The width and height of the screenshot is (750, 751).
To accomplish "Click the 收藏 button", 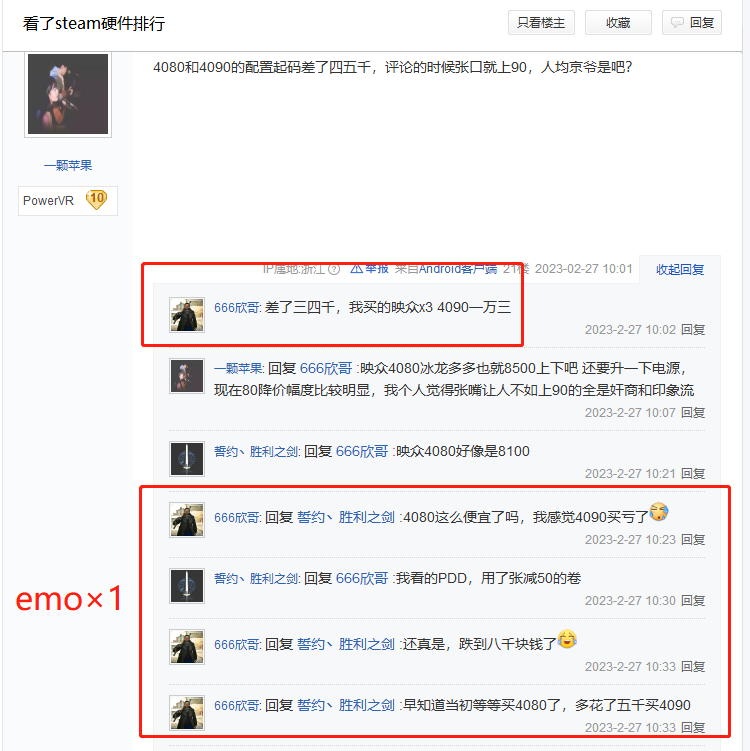I will [618, 23].
